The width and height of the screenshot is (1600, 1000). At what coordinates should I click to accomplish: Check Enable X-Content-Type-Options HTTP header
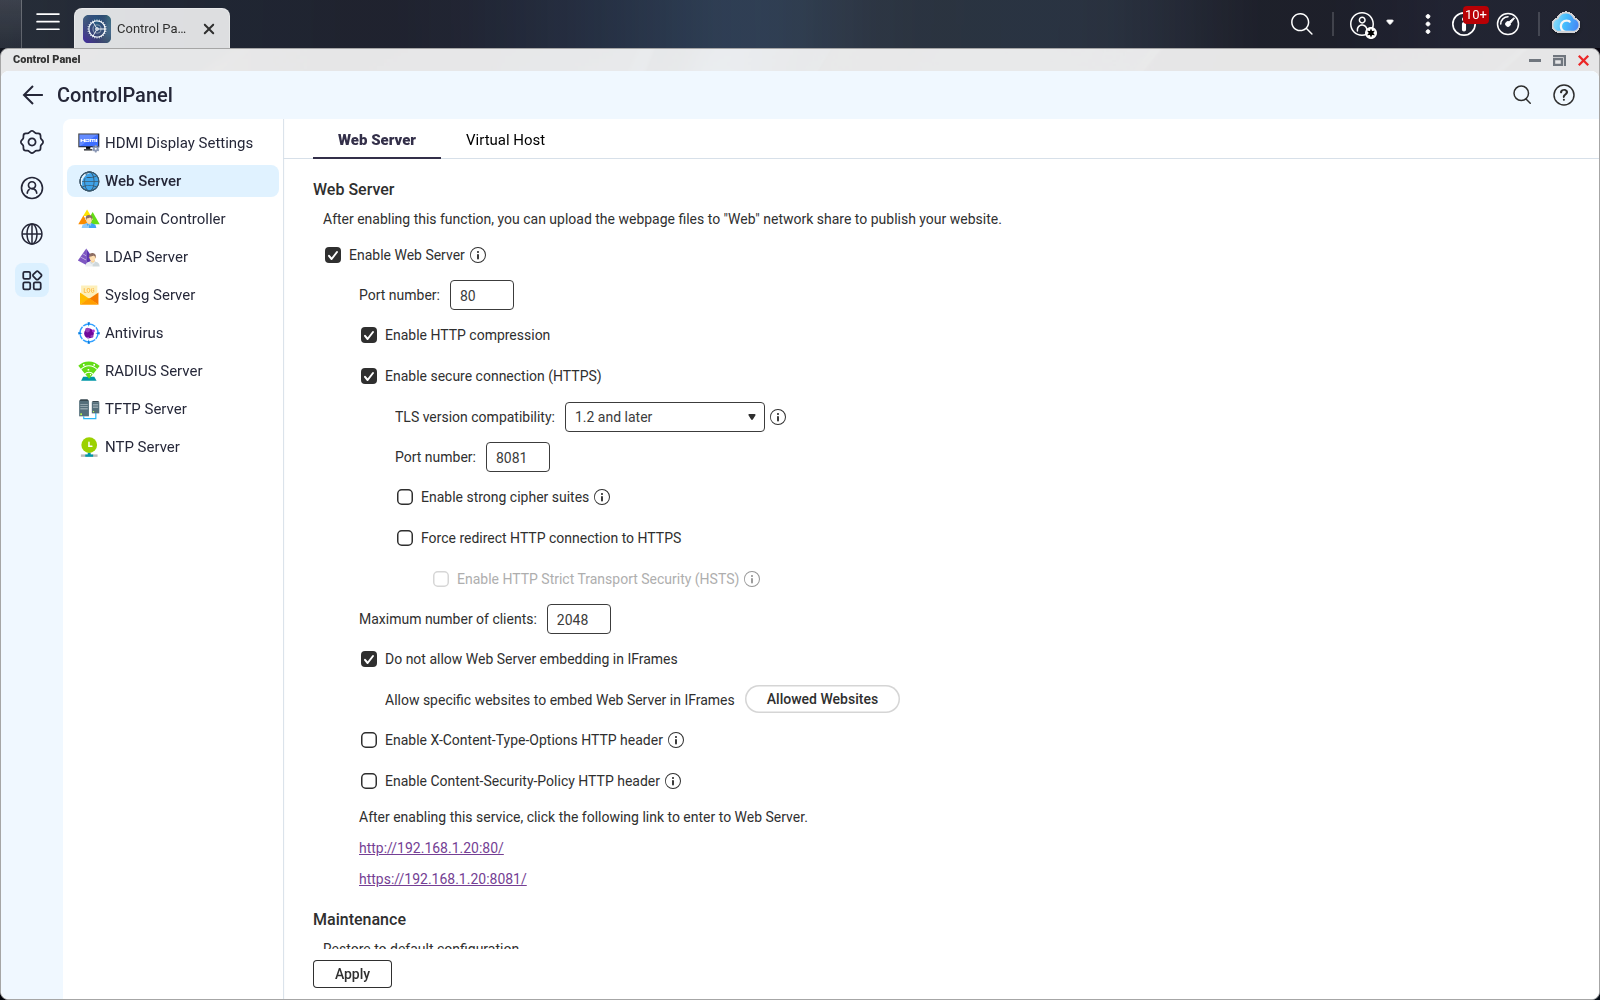(x=369, y=740)
